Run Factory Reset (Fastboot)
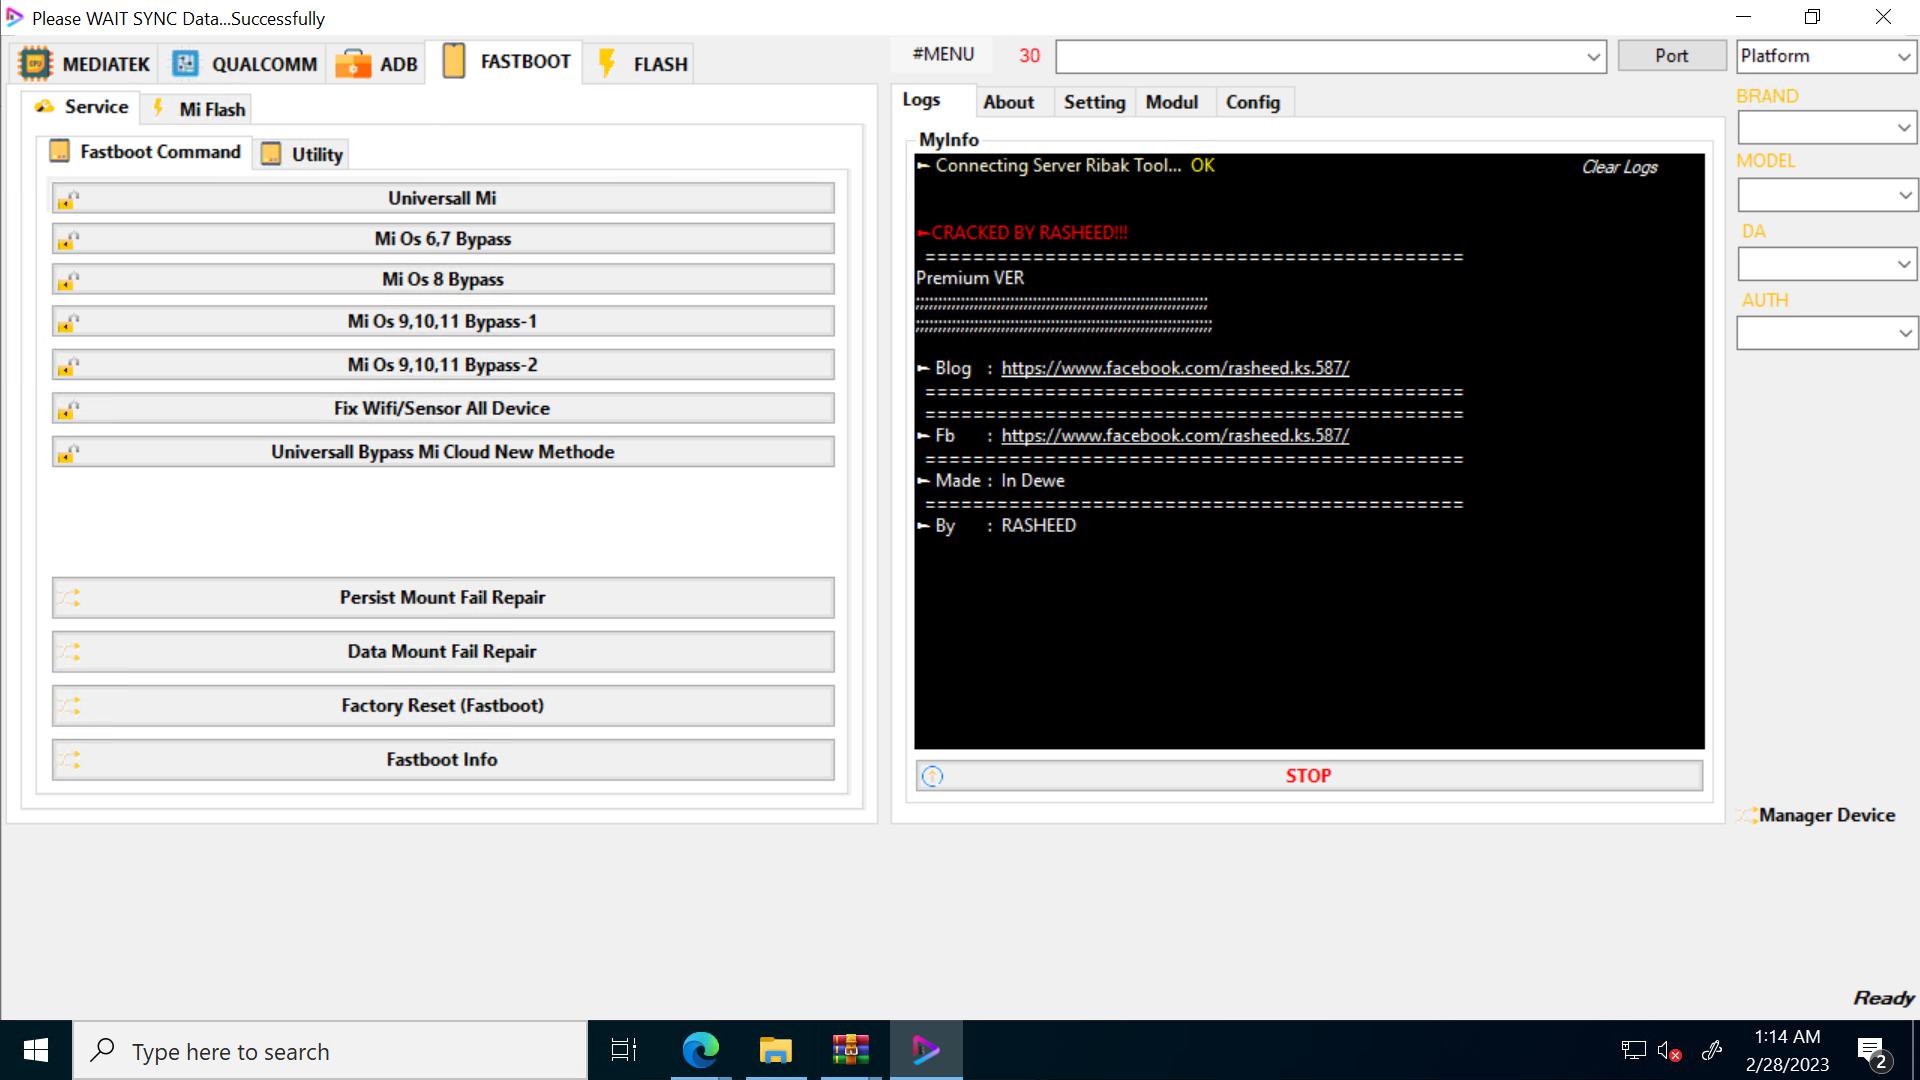Screen dimensions: 1920x1080 click(443, 705)
